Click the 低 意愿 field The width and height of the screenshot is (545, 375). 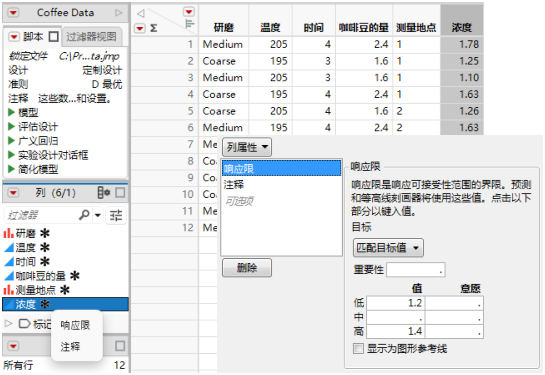(454, 303)
